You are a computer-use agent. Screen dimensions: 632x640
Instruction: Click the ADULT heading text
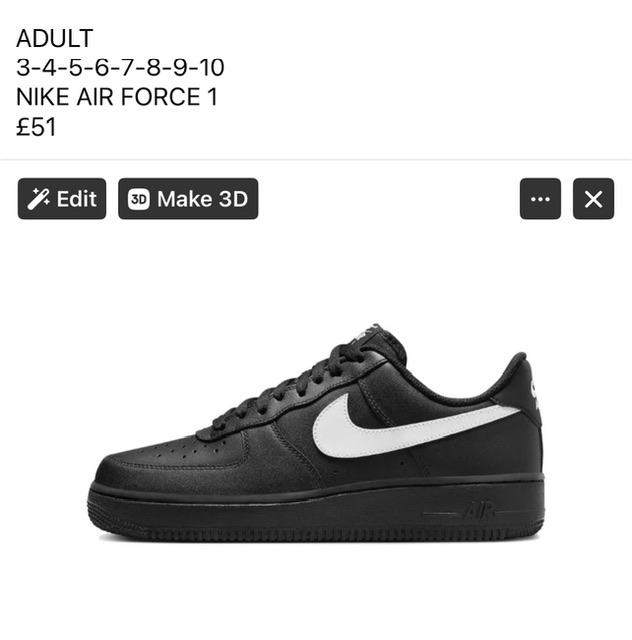(x=55, y=38)
